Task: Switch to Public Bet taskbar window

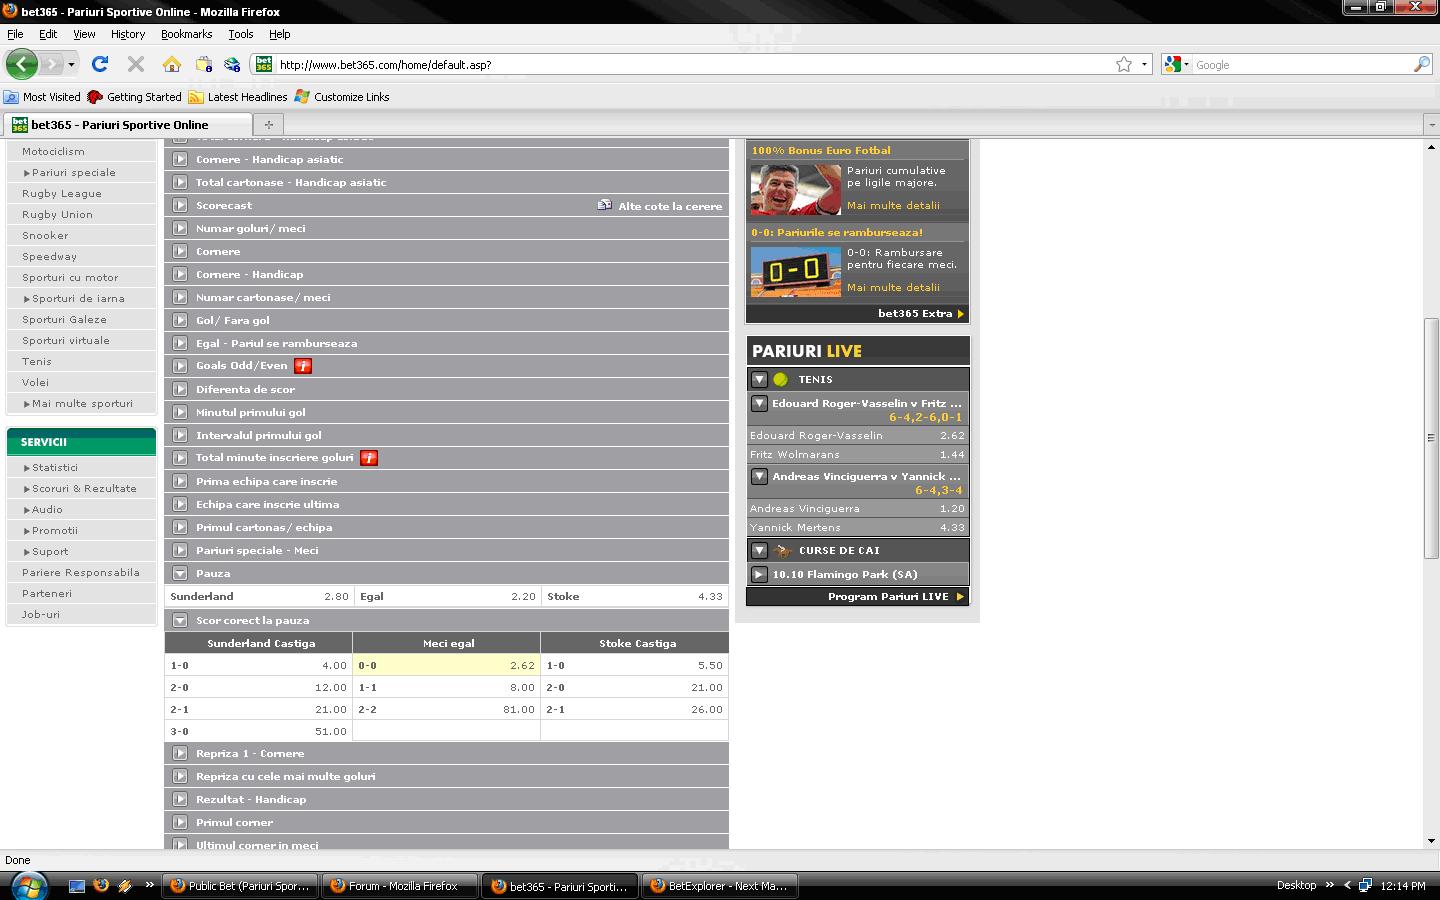Action: click(241, 886)
